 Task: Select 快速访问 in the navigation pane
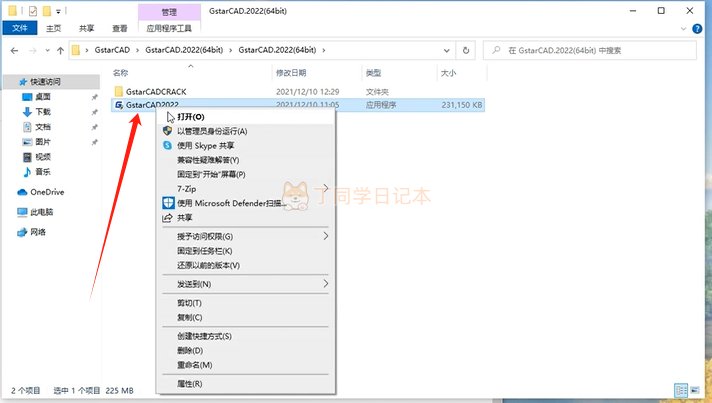[45, 82]
